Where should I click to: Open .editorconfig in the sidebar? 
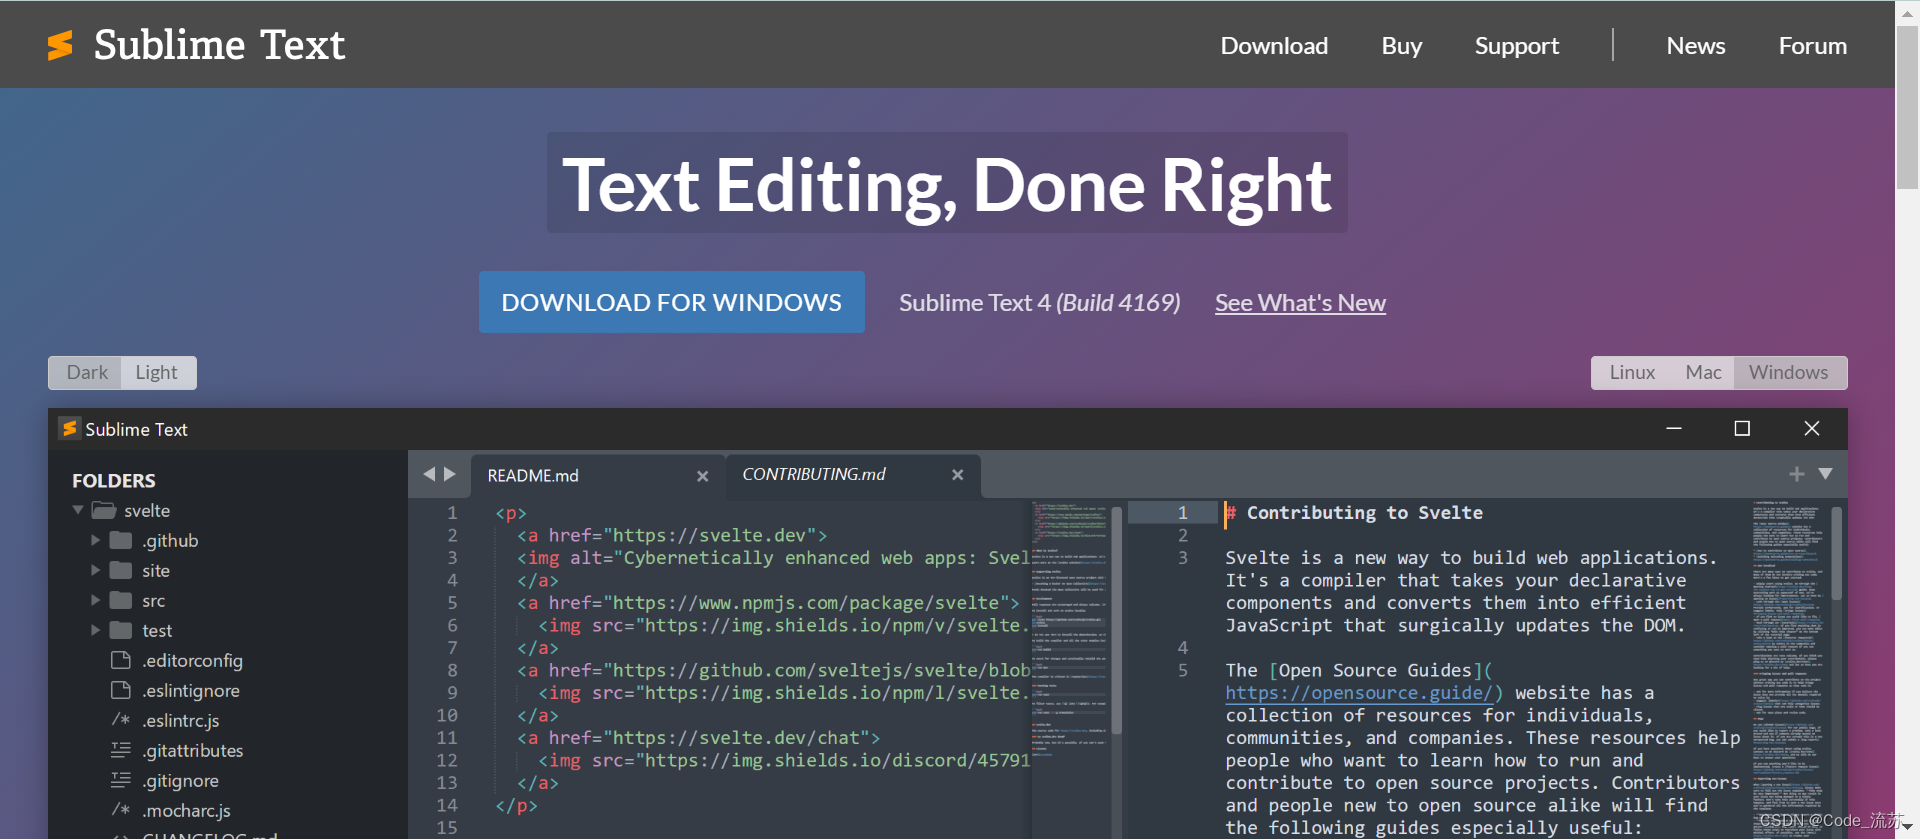click(x=192, y=660)
